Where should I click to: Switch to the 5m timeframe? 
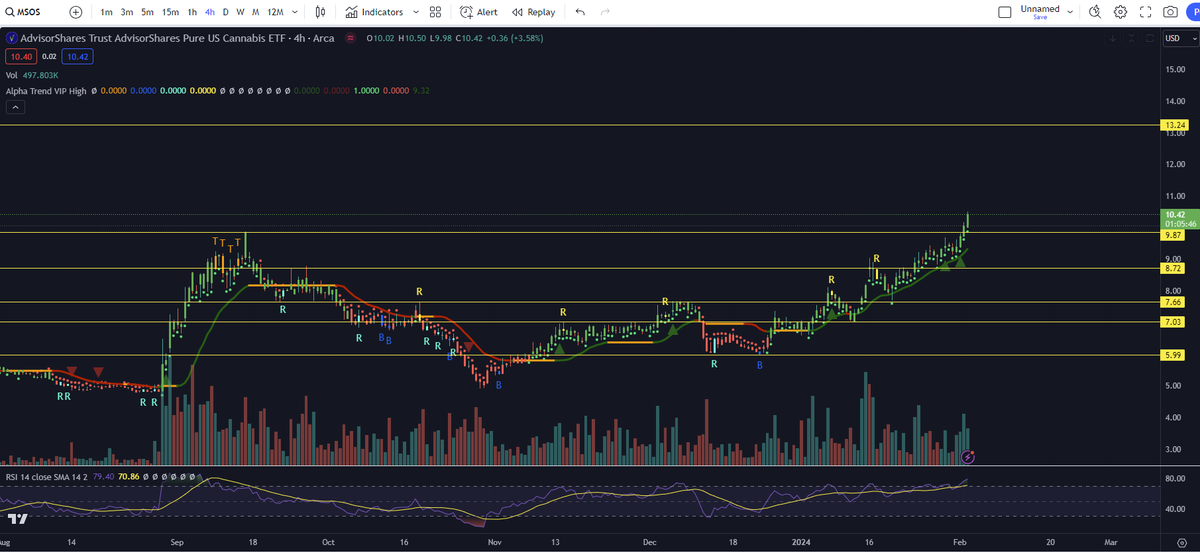click(147, 12)
